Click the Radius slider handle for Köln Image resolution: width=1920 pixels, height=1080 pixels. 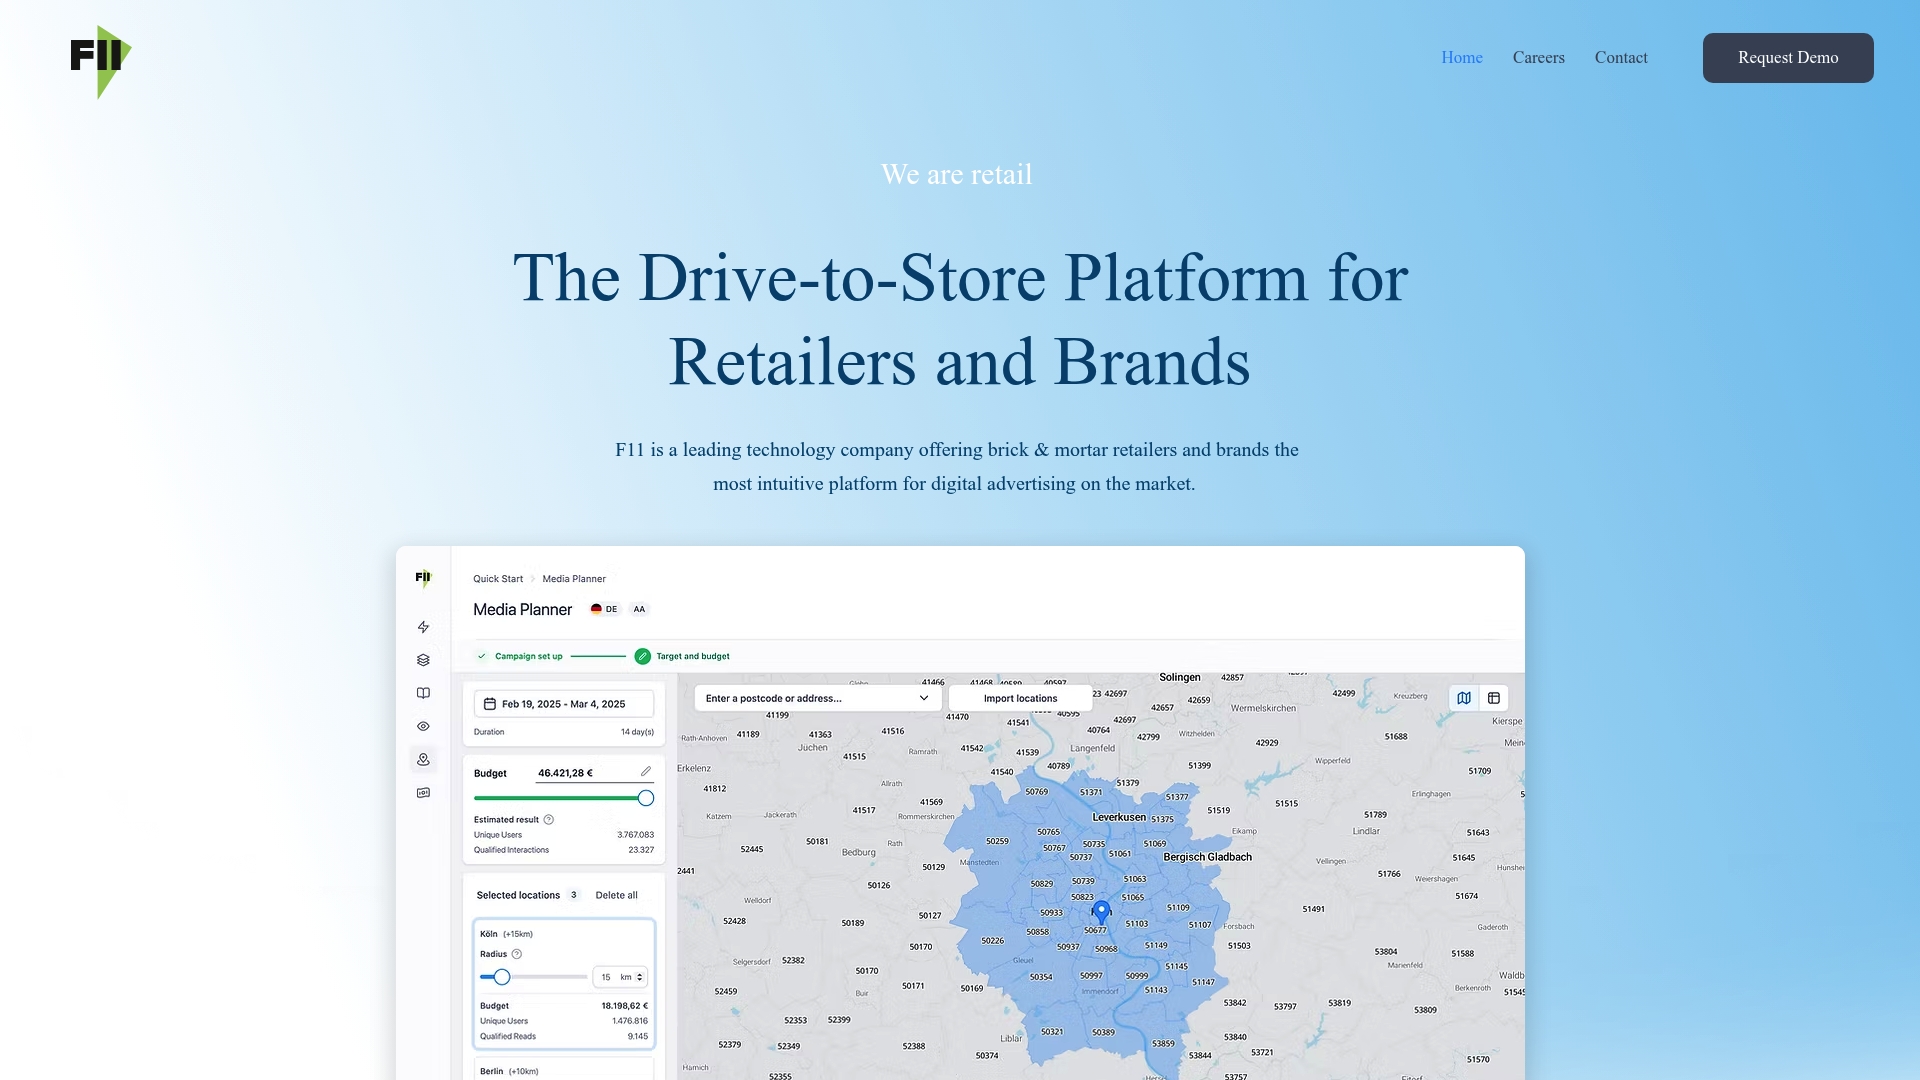pyautogui.click(x=502, y=977)
